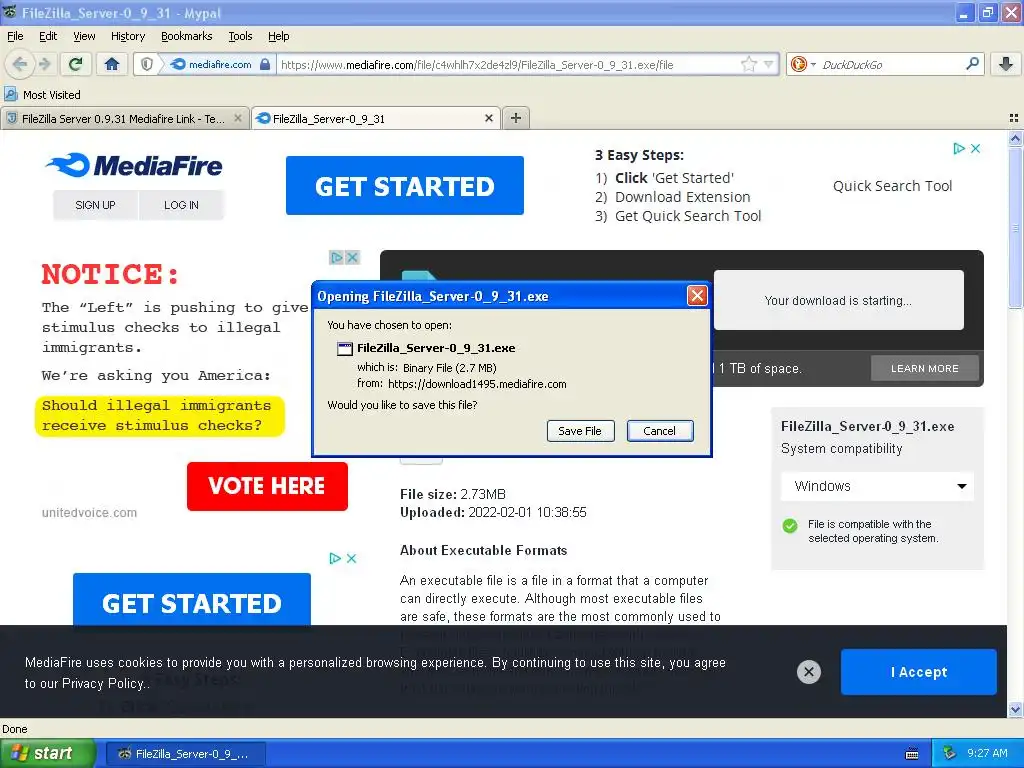Viewport: 1024px width, 768px height.
Task: Close the FileZilla Server Mediafire Link tab
Action: click(238, 118)
